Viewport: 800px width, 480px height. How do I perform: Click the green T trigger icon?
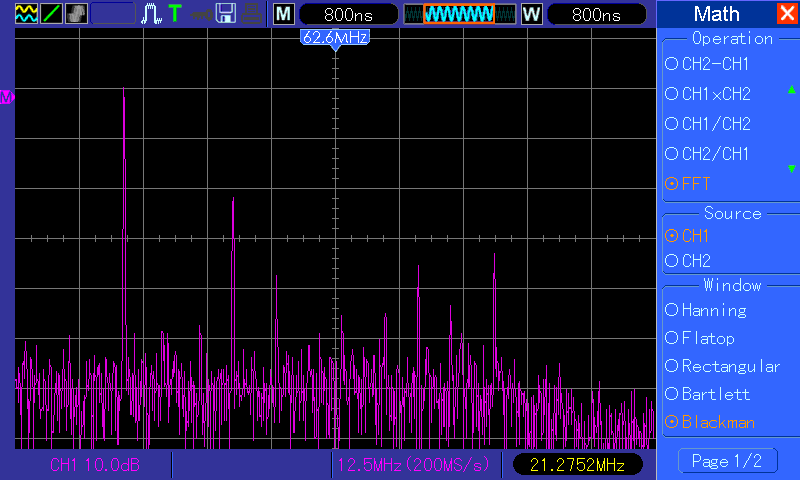pyautogui.click(x=175, y=14)
